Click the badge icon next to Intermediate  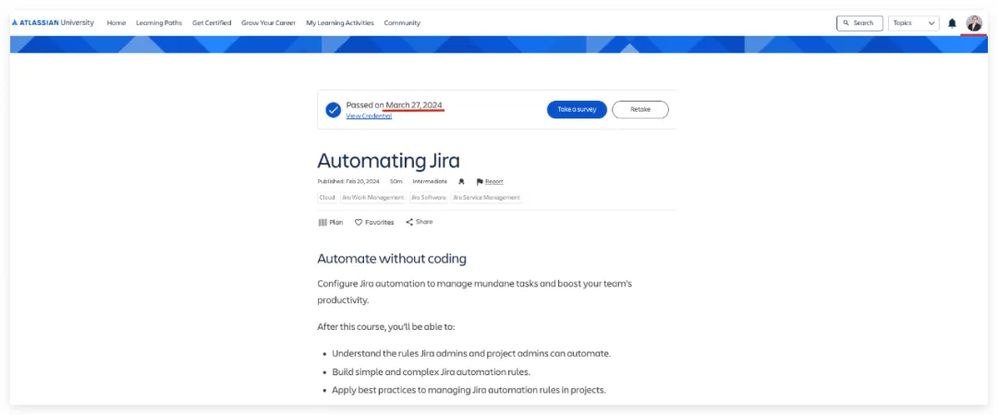point(461,181)
